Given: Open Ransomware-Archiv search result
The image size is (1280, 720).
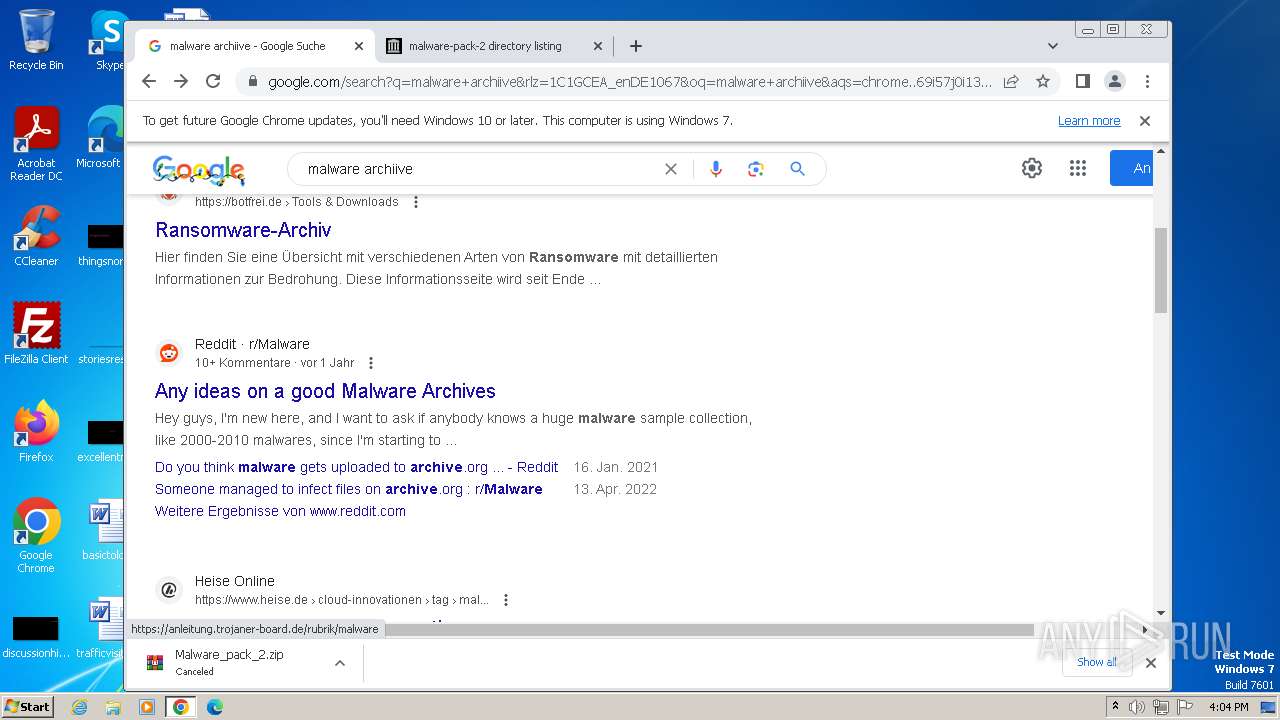Looking at the screenshot, I should 243,230.
